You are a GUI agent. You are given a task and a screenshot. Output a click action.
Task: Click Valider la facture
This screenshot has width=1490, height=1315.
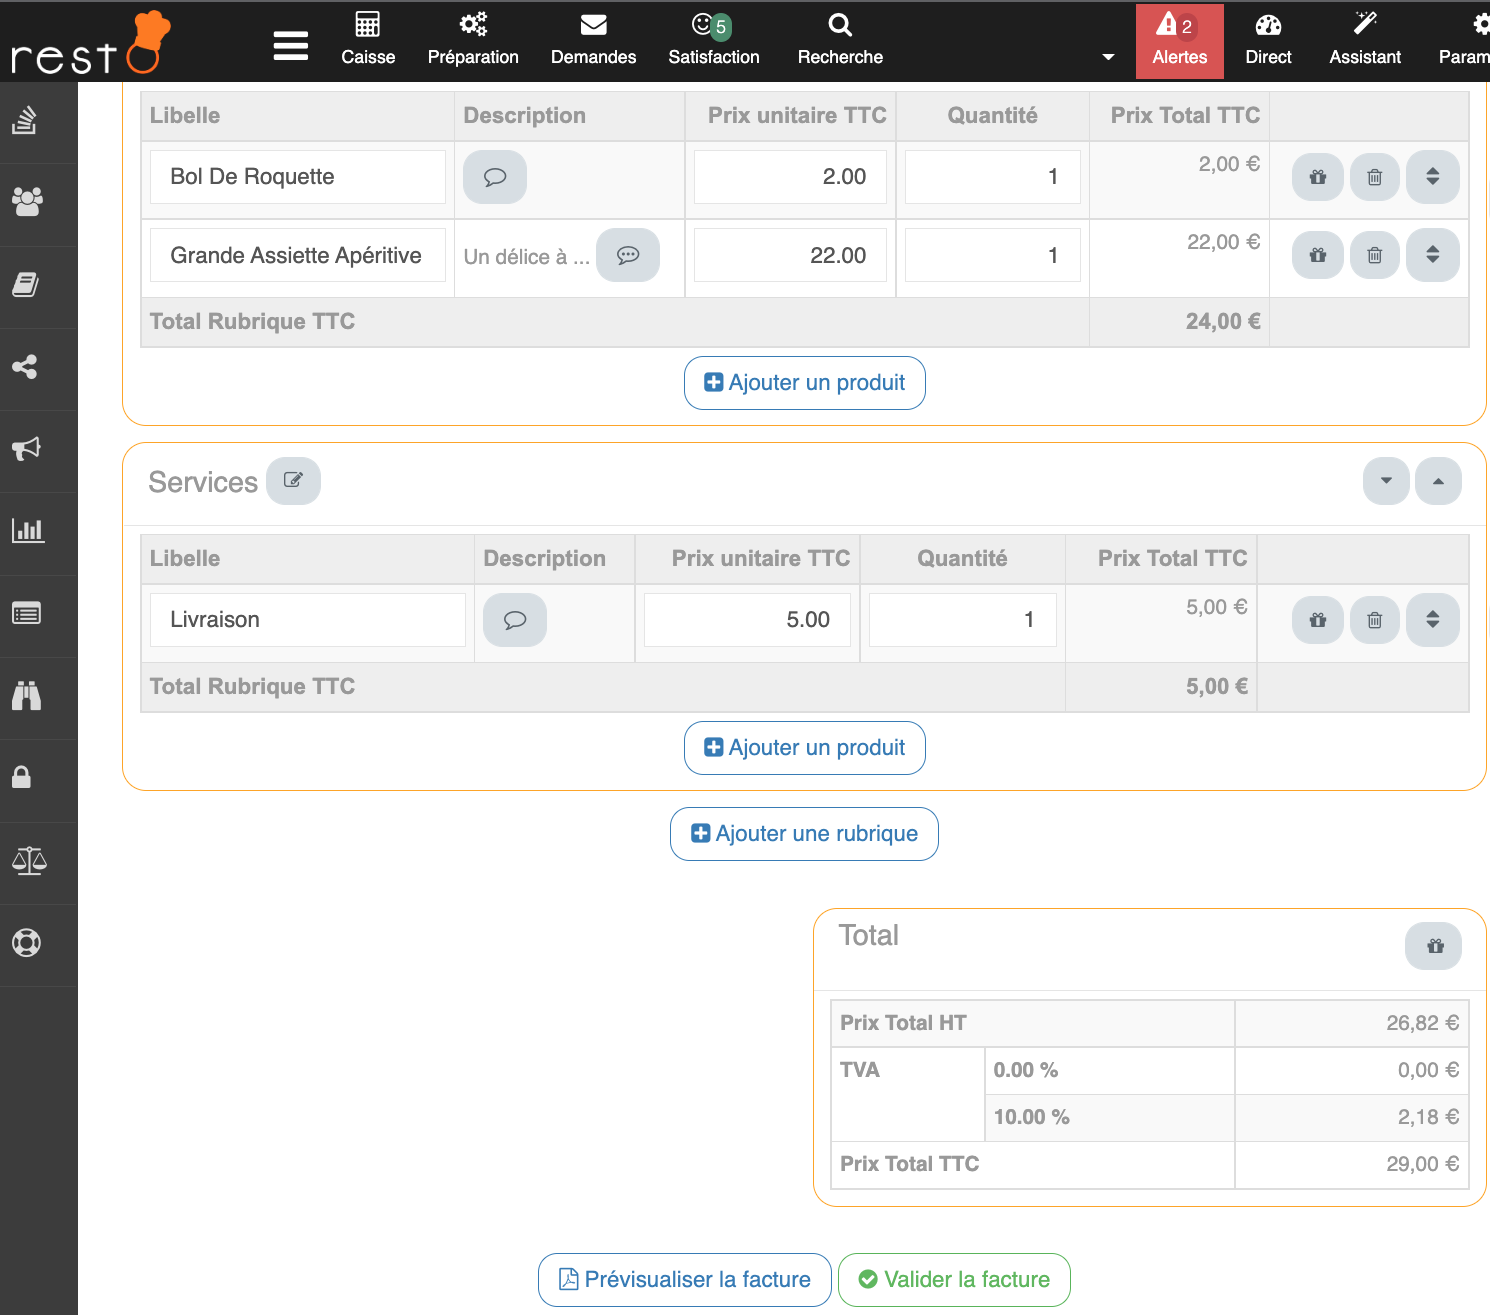pyautogui.click(x=954, y=1280)
